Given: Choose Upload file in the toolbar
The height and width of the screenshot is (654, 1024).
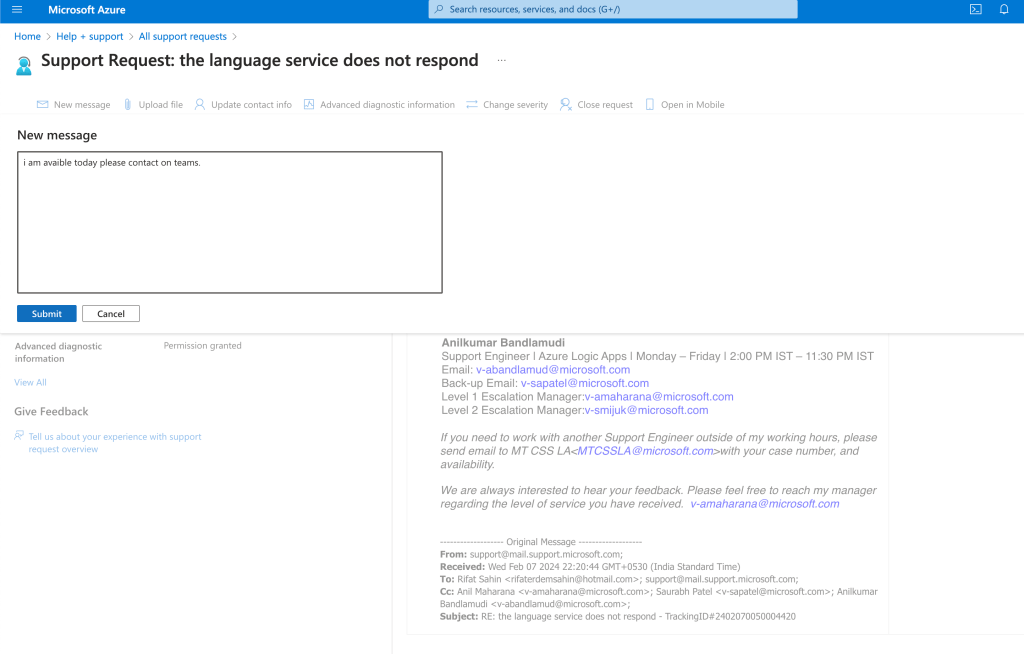Looking at the screenshot, I should [x=153, y=105].
